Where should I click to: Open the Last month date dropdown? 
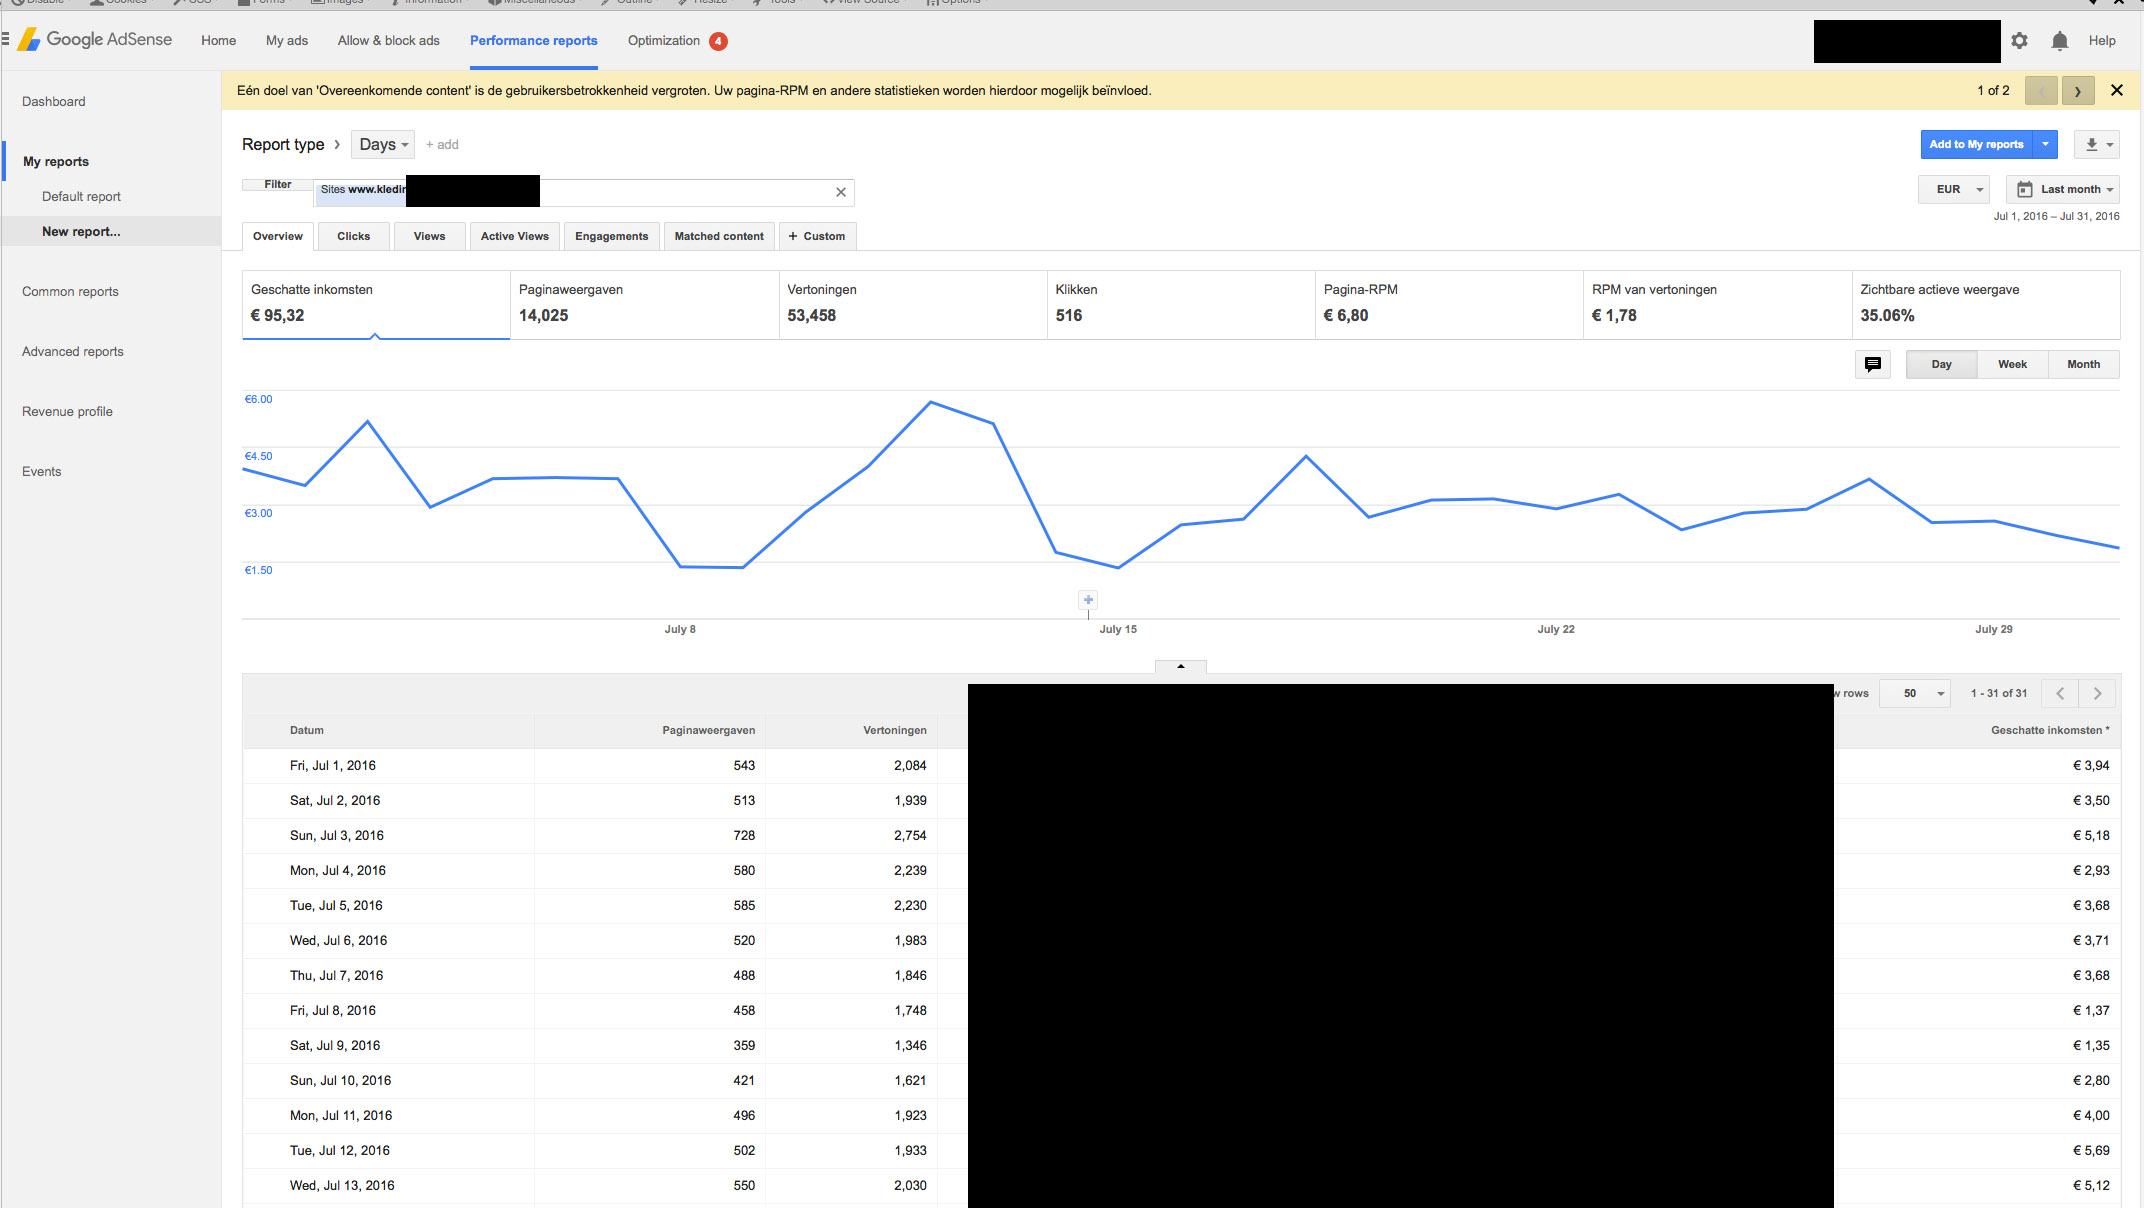coord(2063,189)
